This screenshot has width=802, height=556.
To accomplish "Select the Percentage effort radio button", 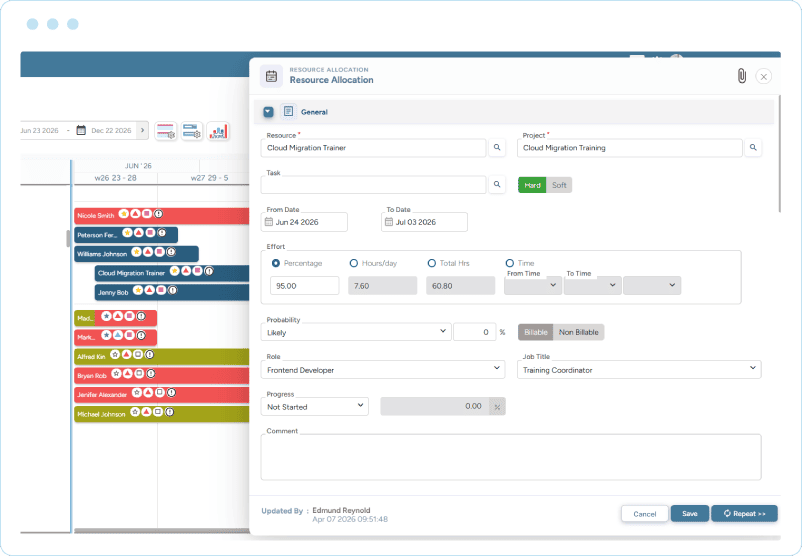I will coord(276,263).
